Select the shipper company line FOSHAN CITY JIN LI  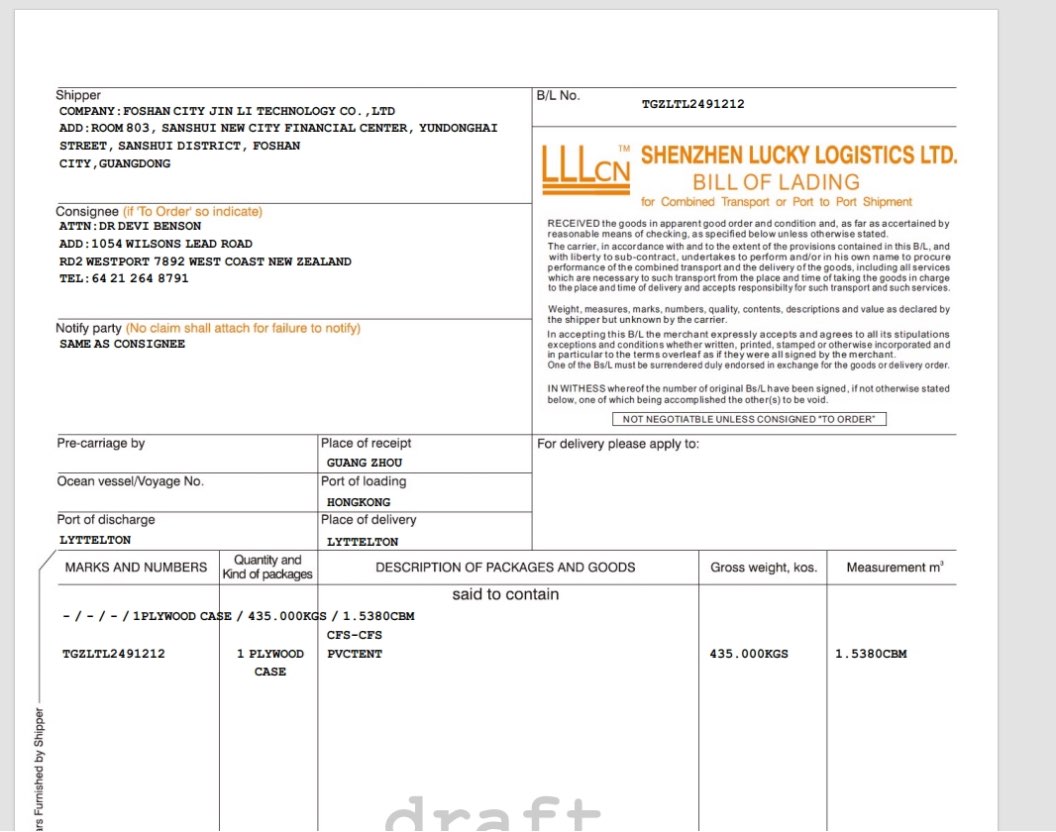(x=227, y=111)
